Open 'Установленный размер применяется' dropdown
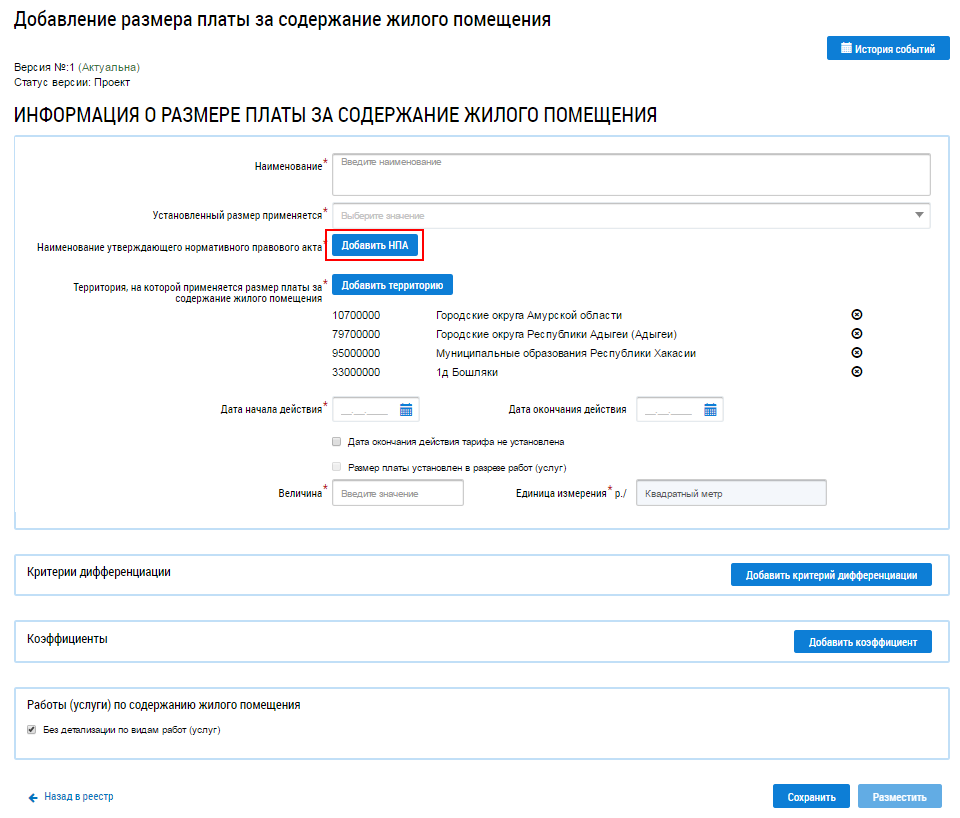 coord(631,216)
